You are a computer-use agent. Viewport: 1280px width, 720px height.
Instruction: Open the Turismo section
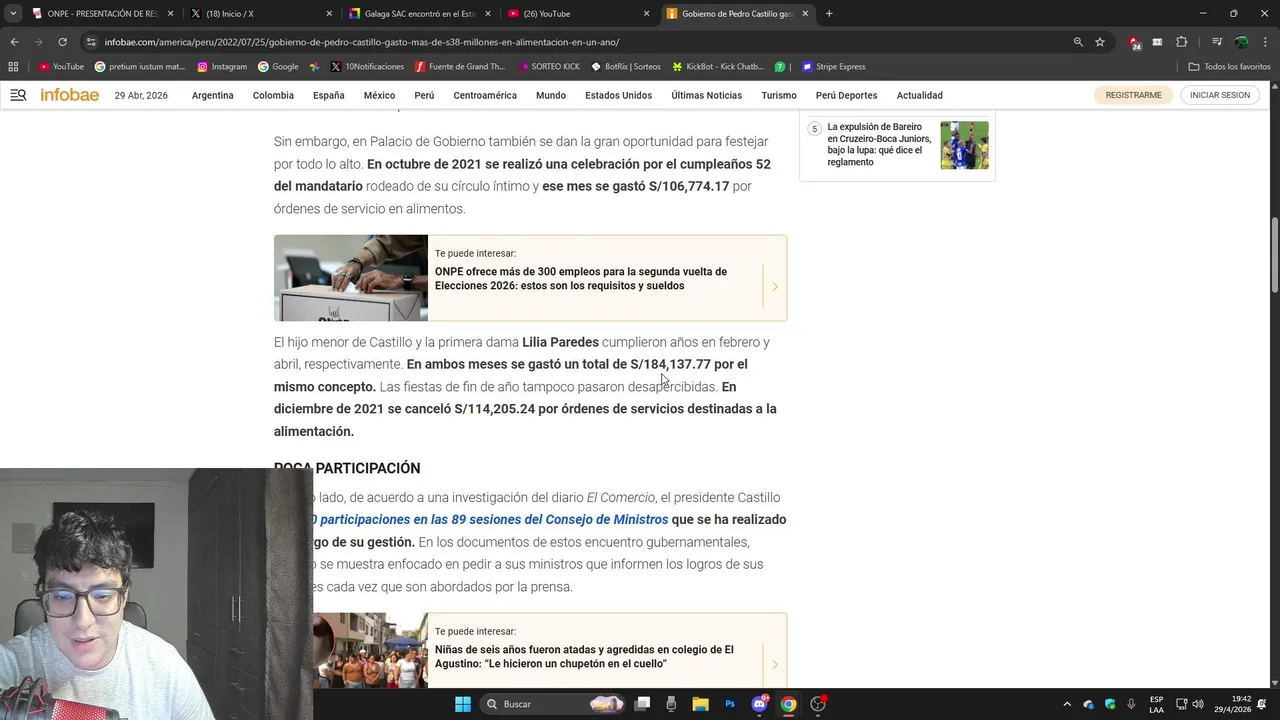click(779, 95)
